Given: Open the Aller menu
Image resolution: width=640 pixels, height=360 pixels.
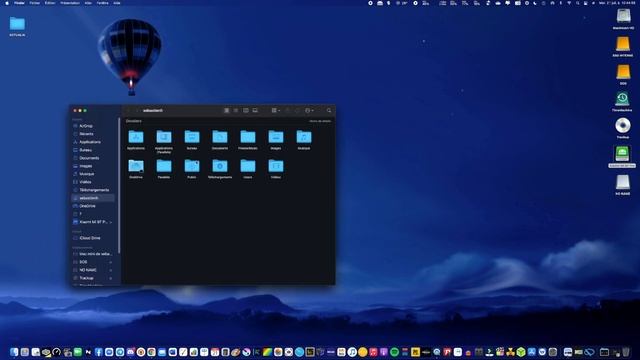Looking at the screenshot, I should [x=88, y=3].
